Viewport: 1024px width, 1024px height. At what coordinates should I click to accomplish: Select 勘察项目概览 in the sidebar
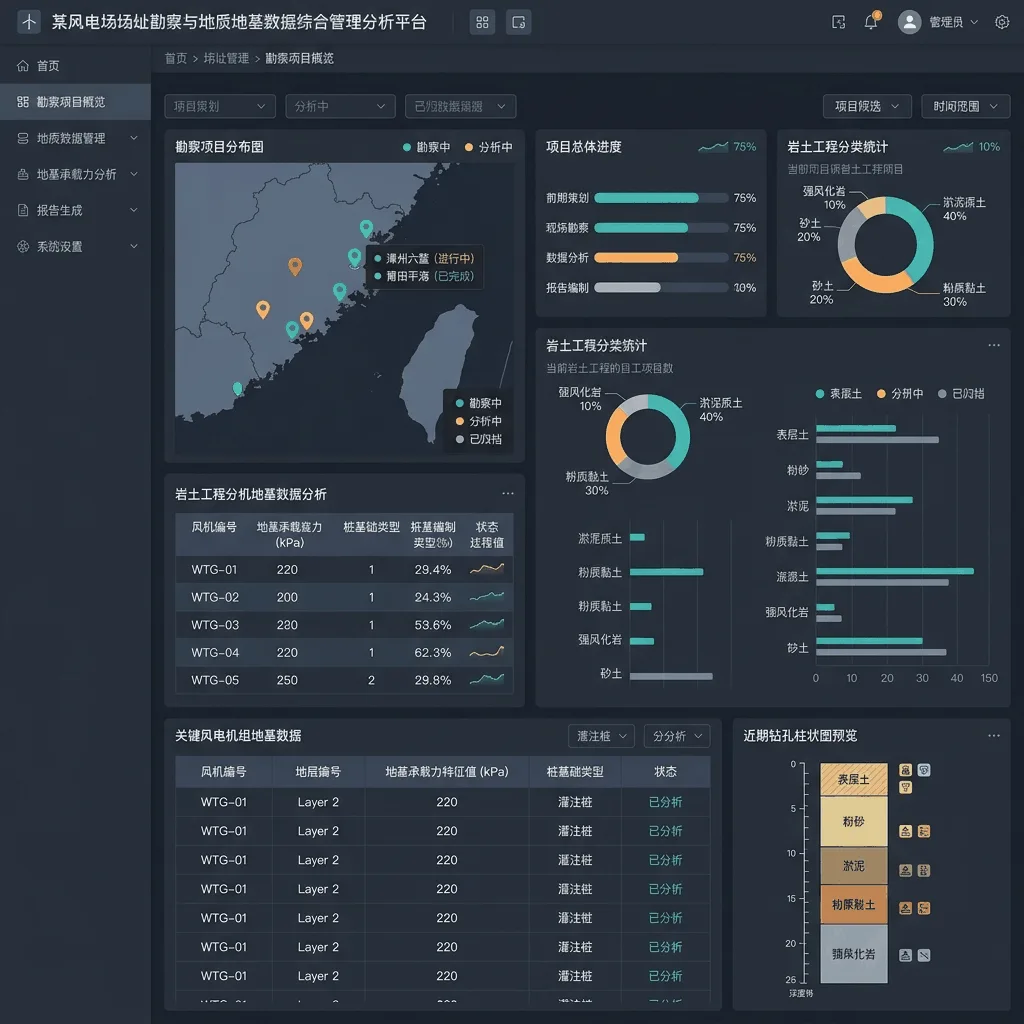[x=75, y=102]
